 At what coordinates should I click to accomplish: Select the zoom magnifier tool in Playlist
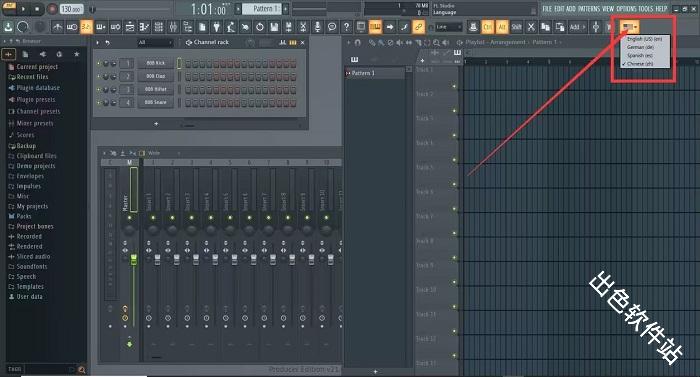[436, 42]
